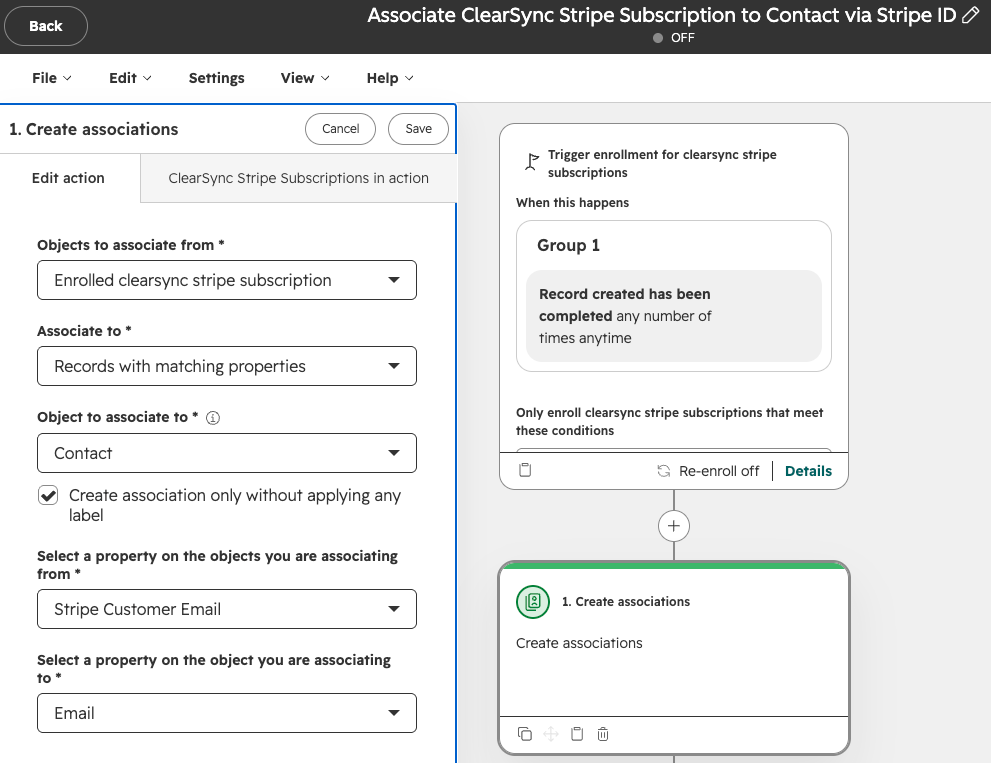Open the Settings menu item
Image resolution: width=991 pixels, height=763 pixels.
pos(217,78)
